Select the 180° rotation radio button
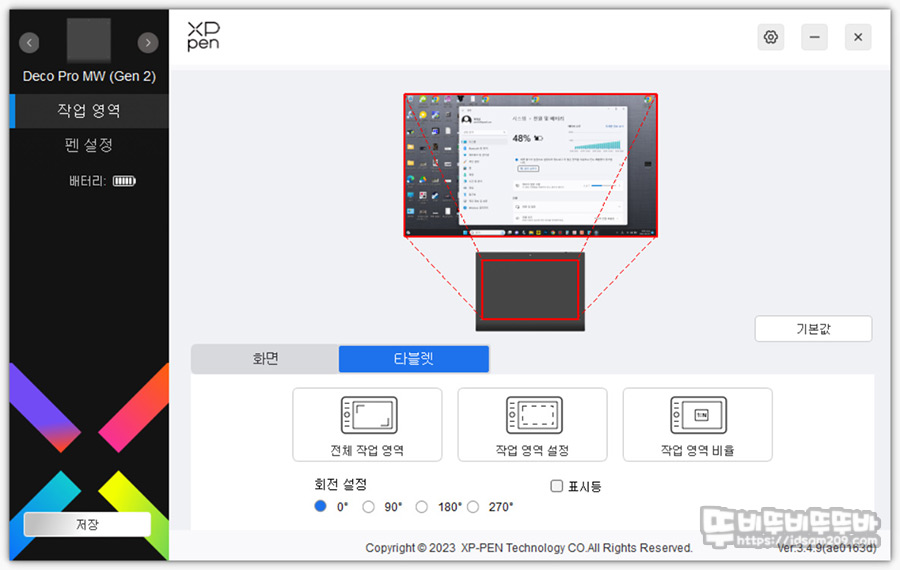Viewport: 900px width, 570px height. pyautogui.click(x=422, y=507)
